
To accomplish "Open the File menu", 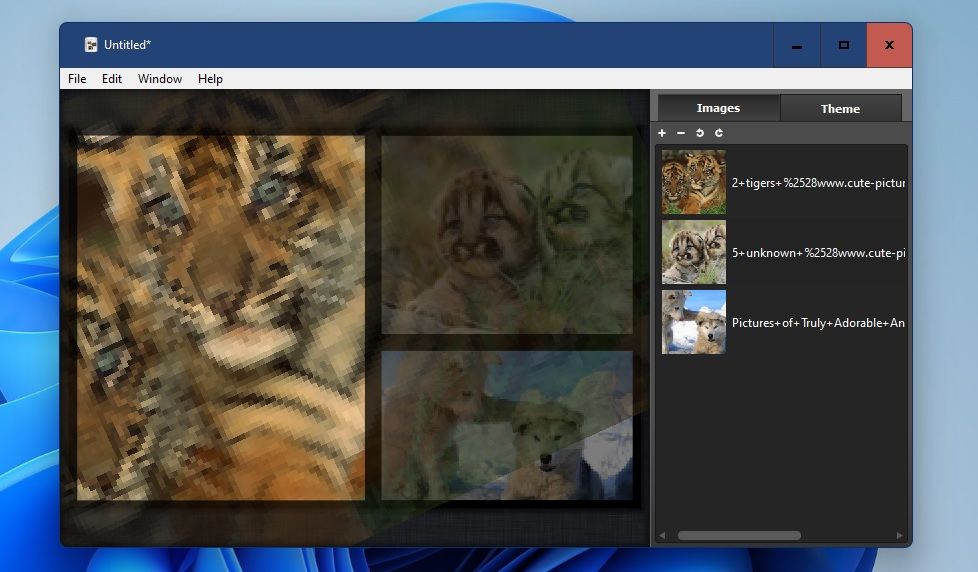I will pyautogui.click(x=77, y=79).
